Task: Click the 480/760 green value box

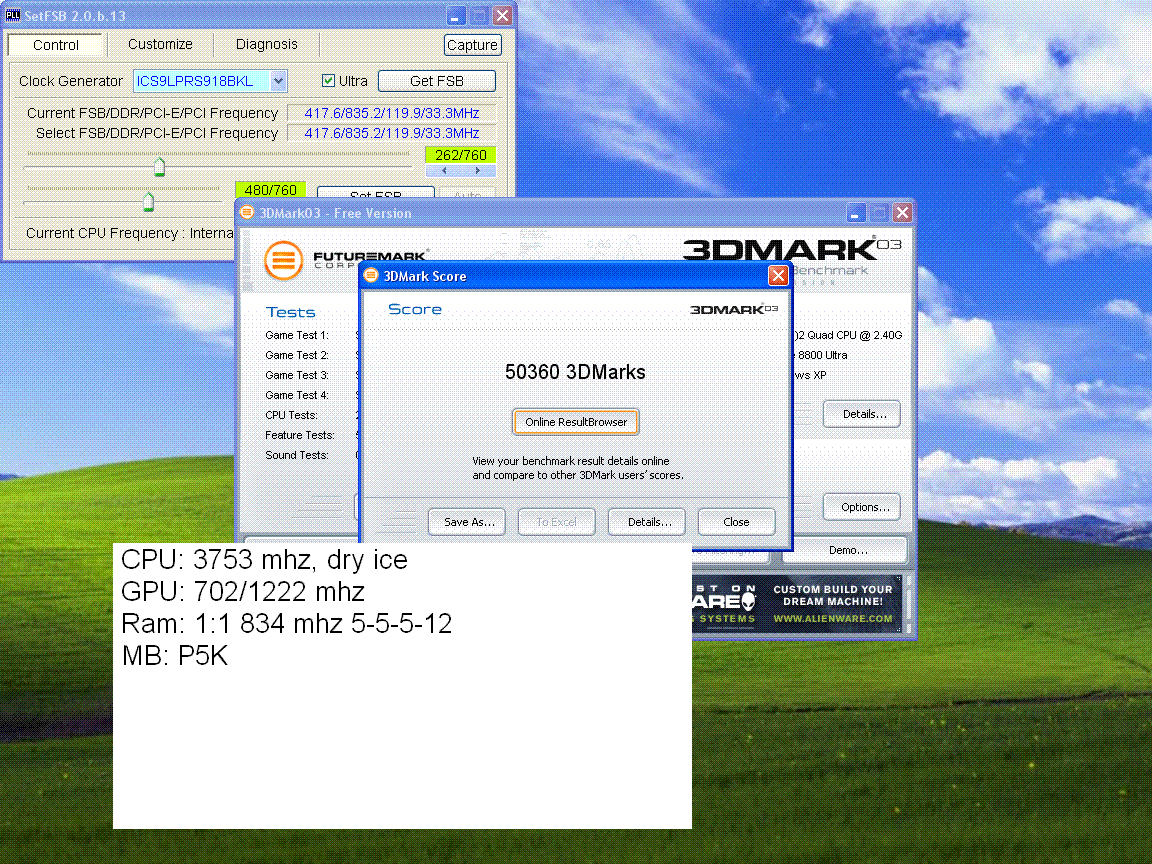Action: pyautogui.click(x=270, y=190)
